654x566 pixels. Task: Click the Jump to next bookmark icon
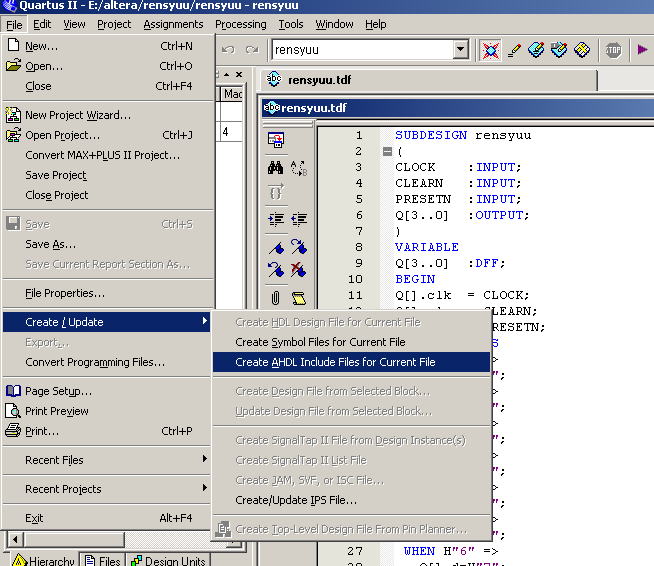[299, 247]
